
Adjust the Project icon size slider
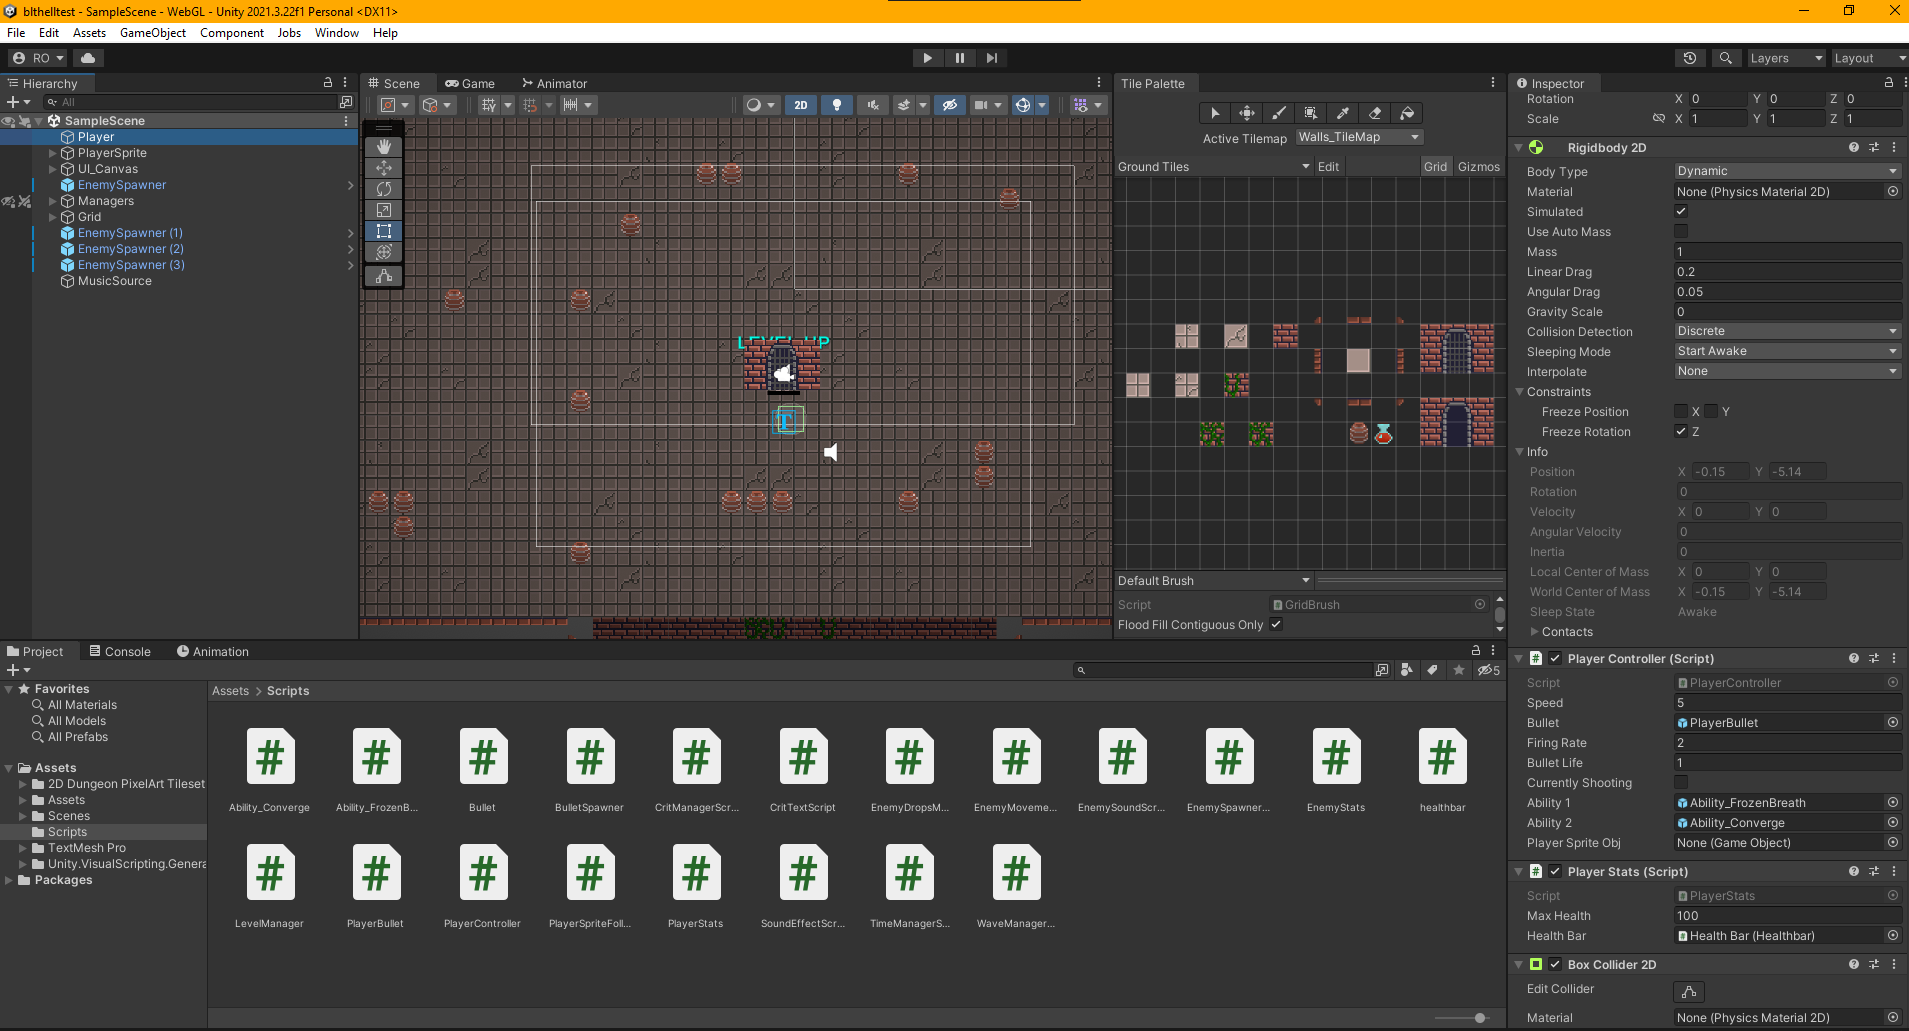[x=1479, y=1018]
